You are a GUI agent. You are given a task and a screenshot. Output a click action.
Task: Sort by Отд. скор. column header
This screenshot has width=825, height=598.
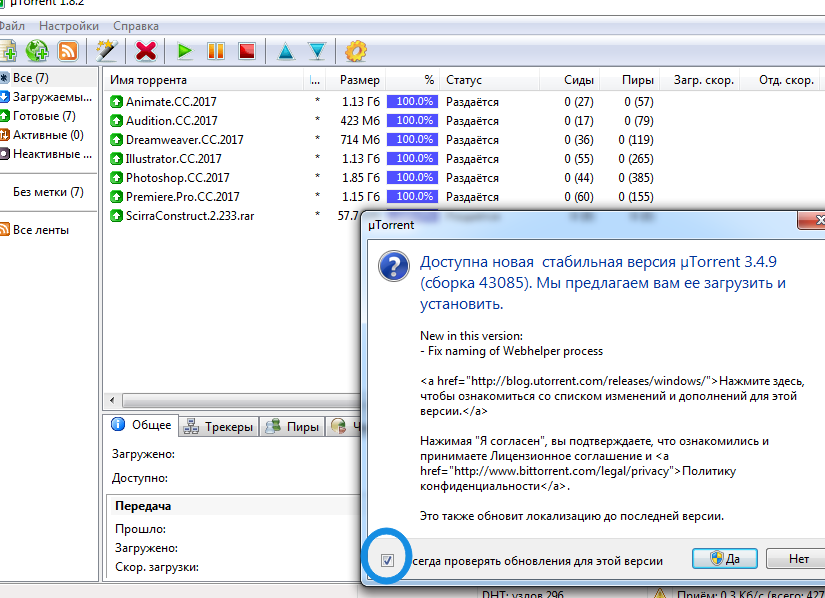(780, 80)
